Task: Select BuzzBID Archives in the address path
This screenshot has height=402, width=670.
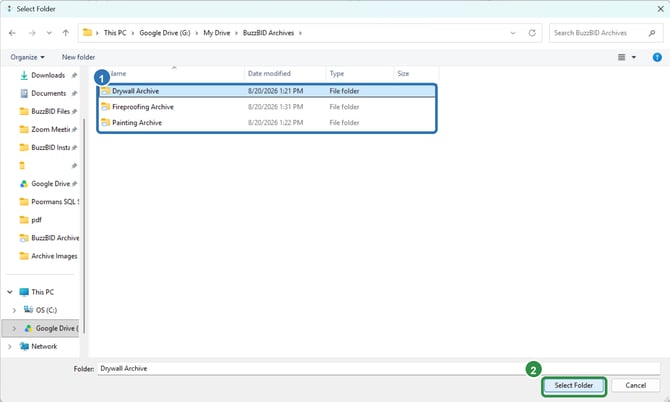Action: coord(268,33)
